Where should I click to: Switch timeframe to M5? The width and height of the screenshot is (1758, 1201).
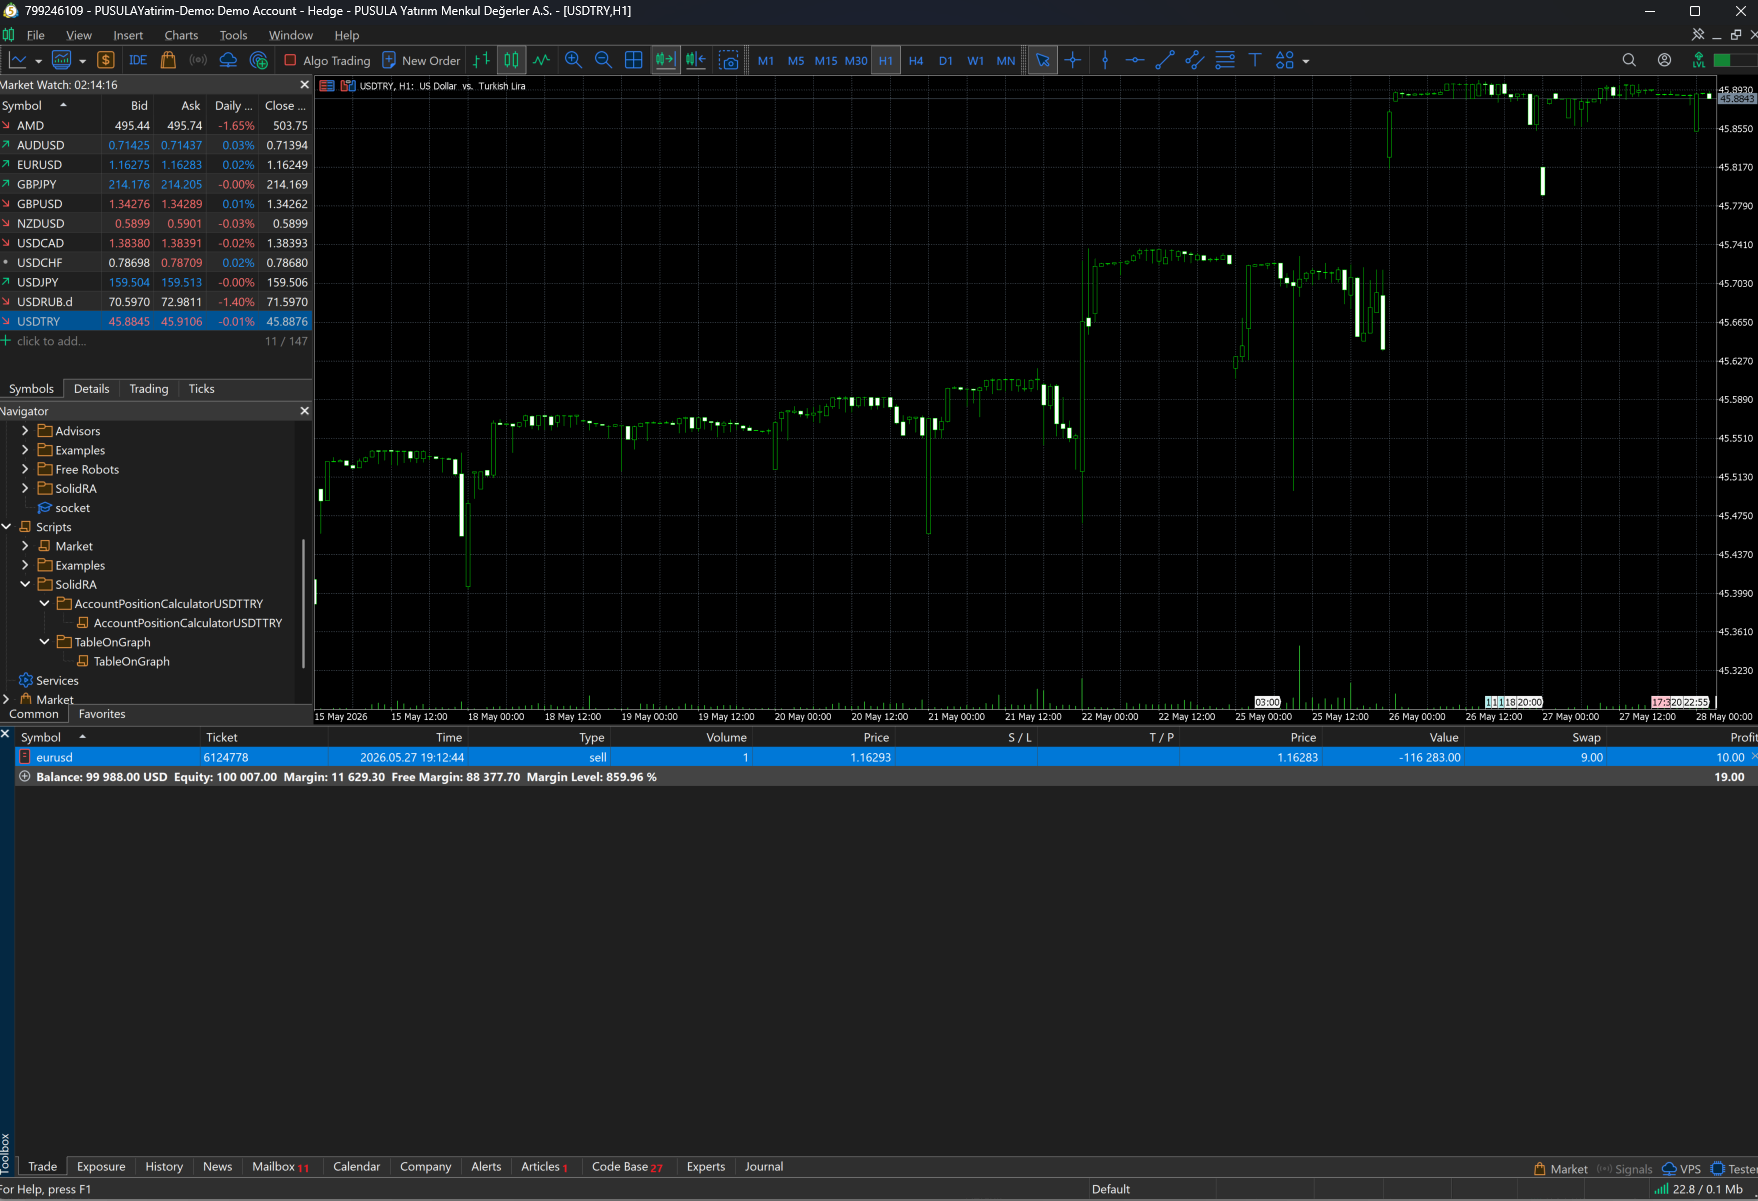point(796,60)
